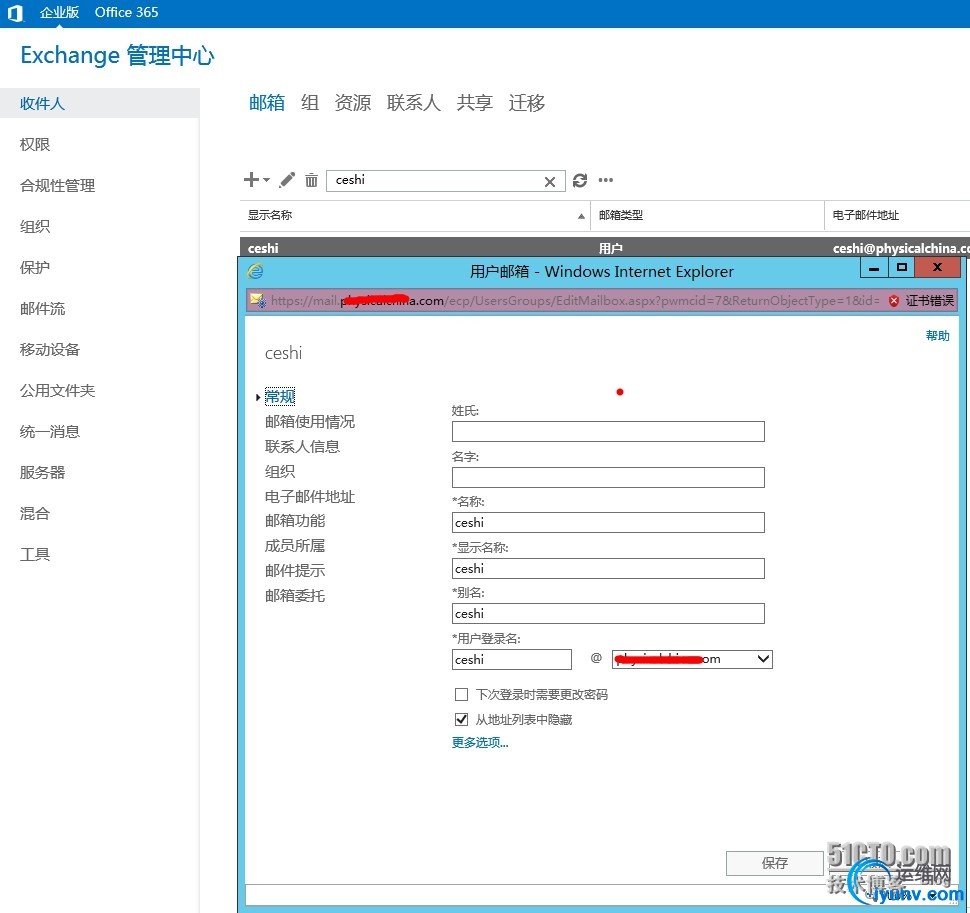970x913 pixels.
Task: Click the Office 365 text link in the top bar
Action: coord(126,12)
